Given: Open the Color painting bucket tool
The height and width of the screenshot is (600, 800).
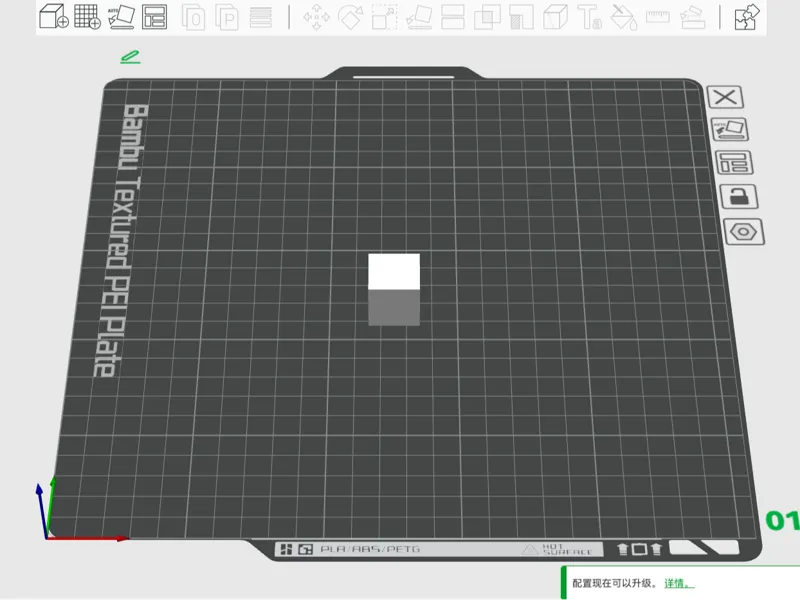Looking at the screenshot, I should click(x=624, y=17).
